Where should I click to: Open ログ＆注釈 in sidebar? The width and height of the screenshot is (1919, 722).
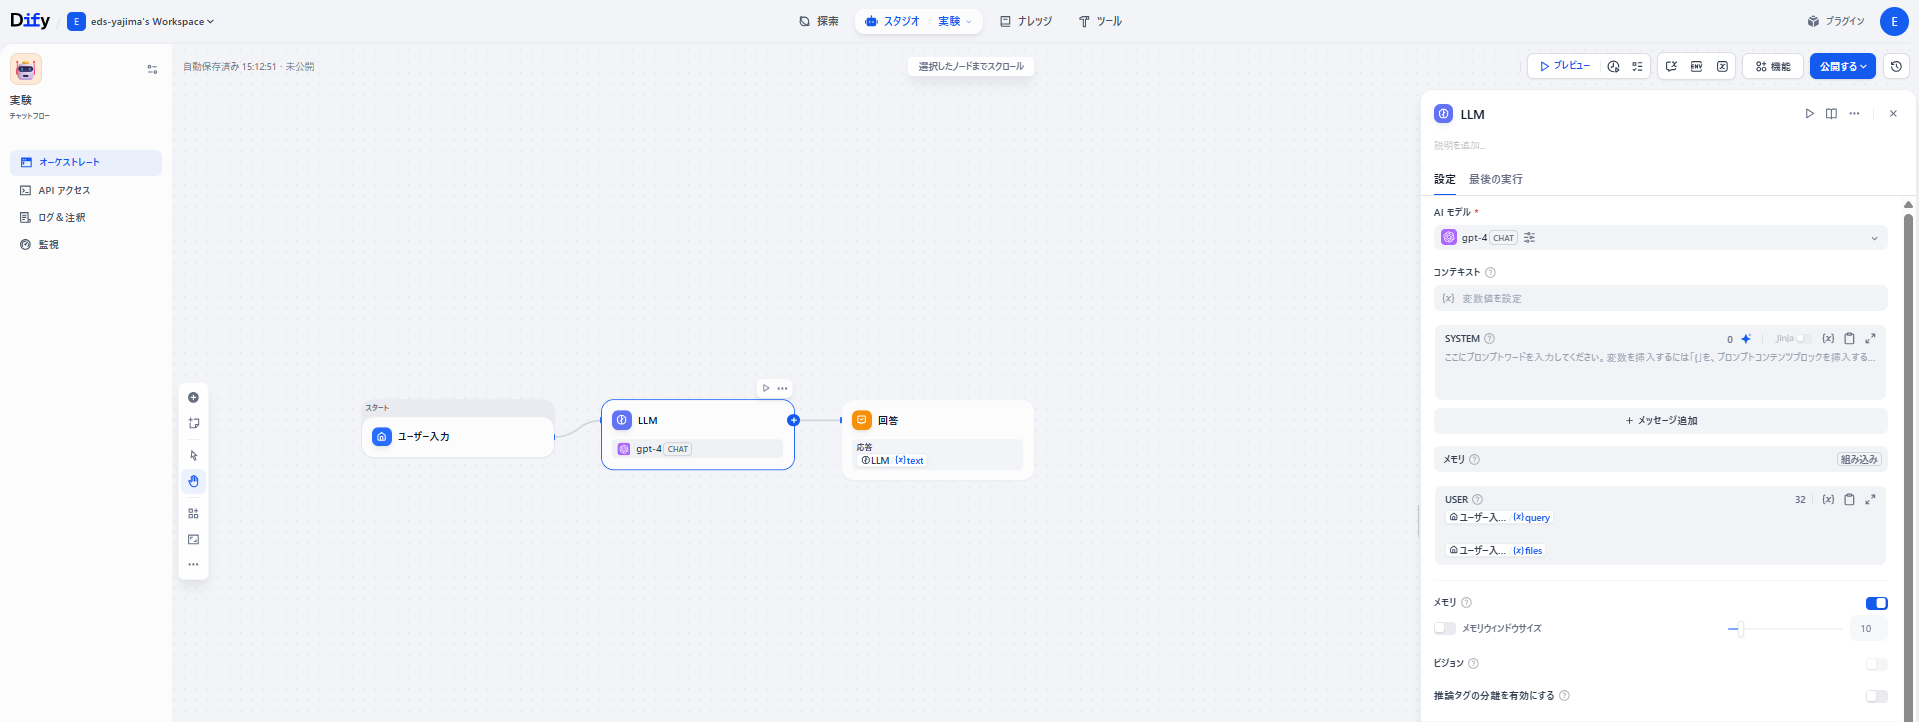pos(62,217)
